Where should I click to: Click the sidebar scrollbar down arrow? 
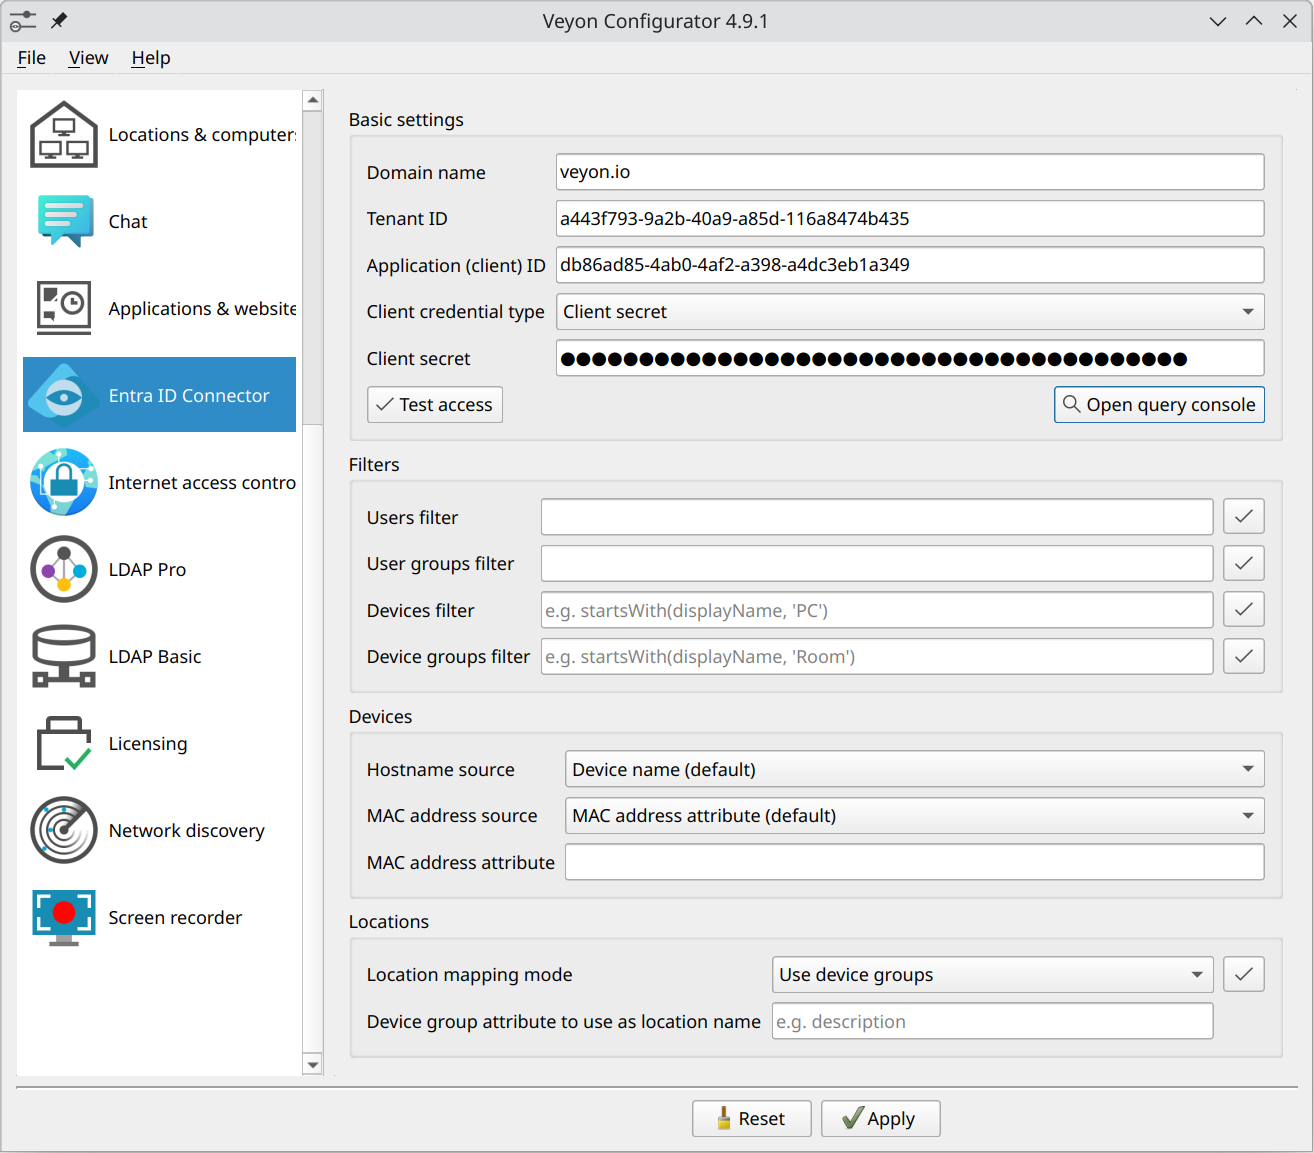coord(313,1065)
